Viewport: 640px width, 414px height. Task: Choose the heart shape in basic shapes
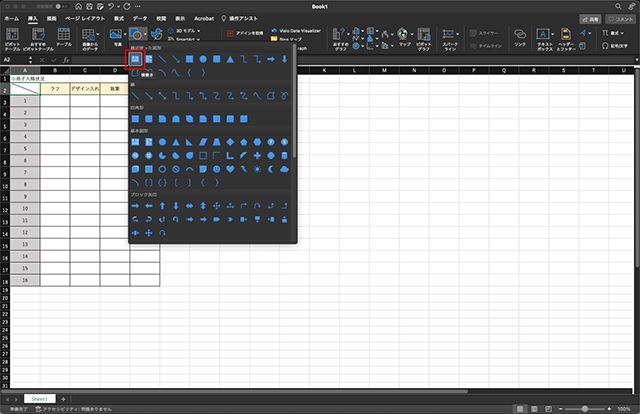tap(230, 169)
